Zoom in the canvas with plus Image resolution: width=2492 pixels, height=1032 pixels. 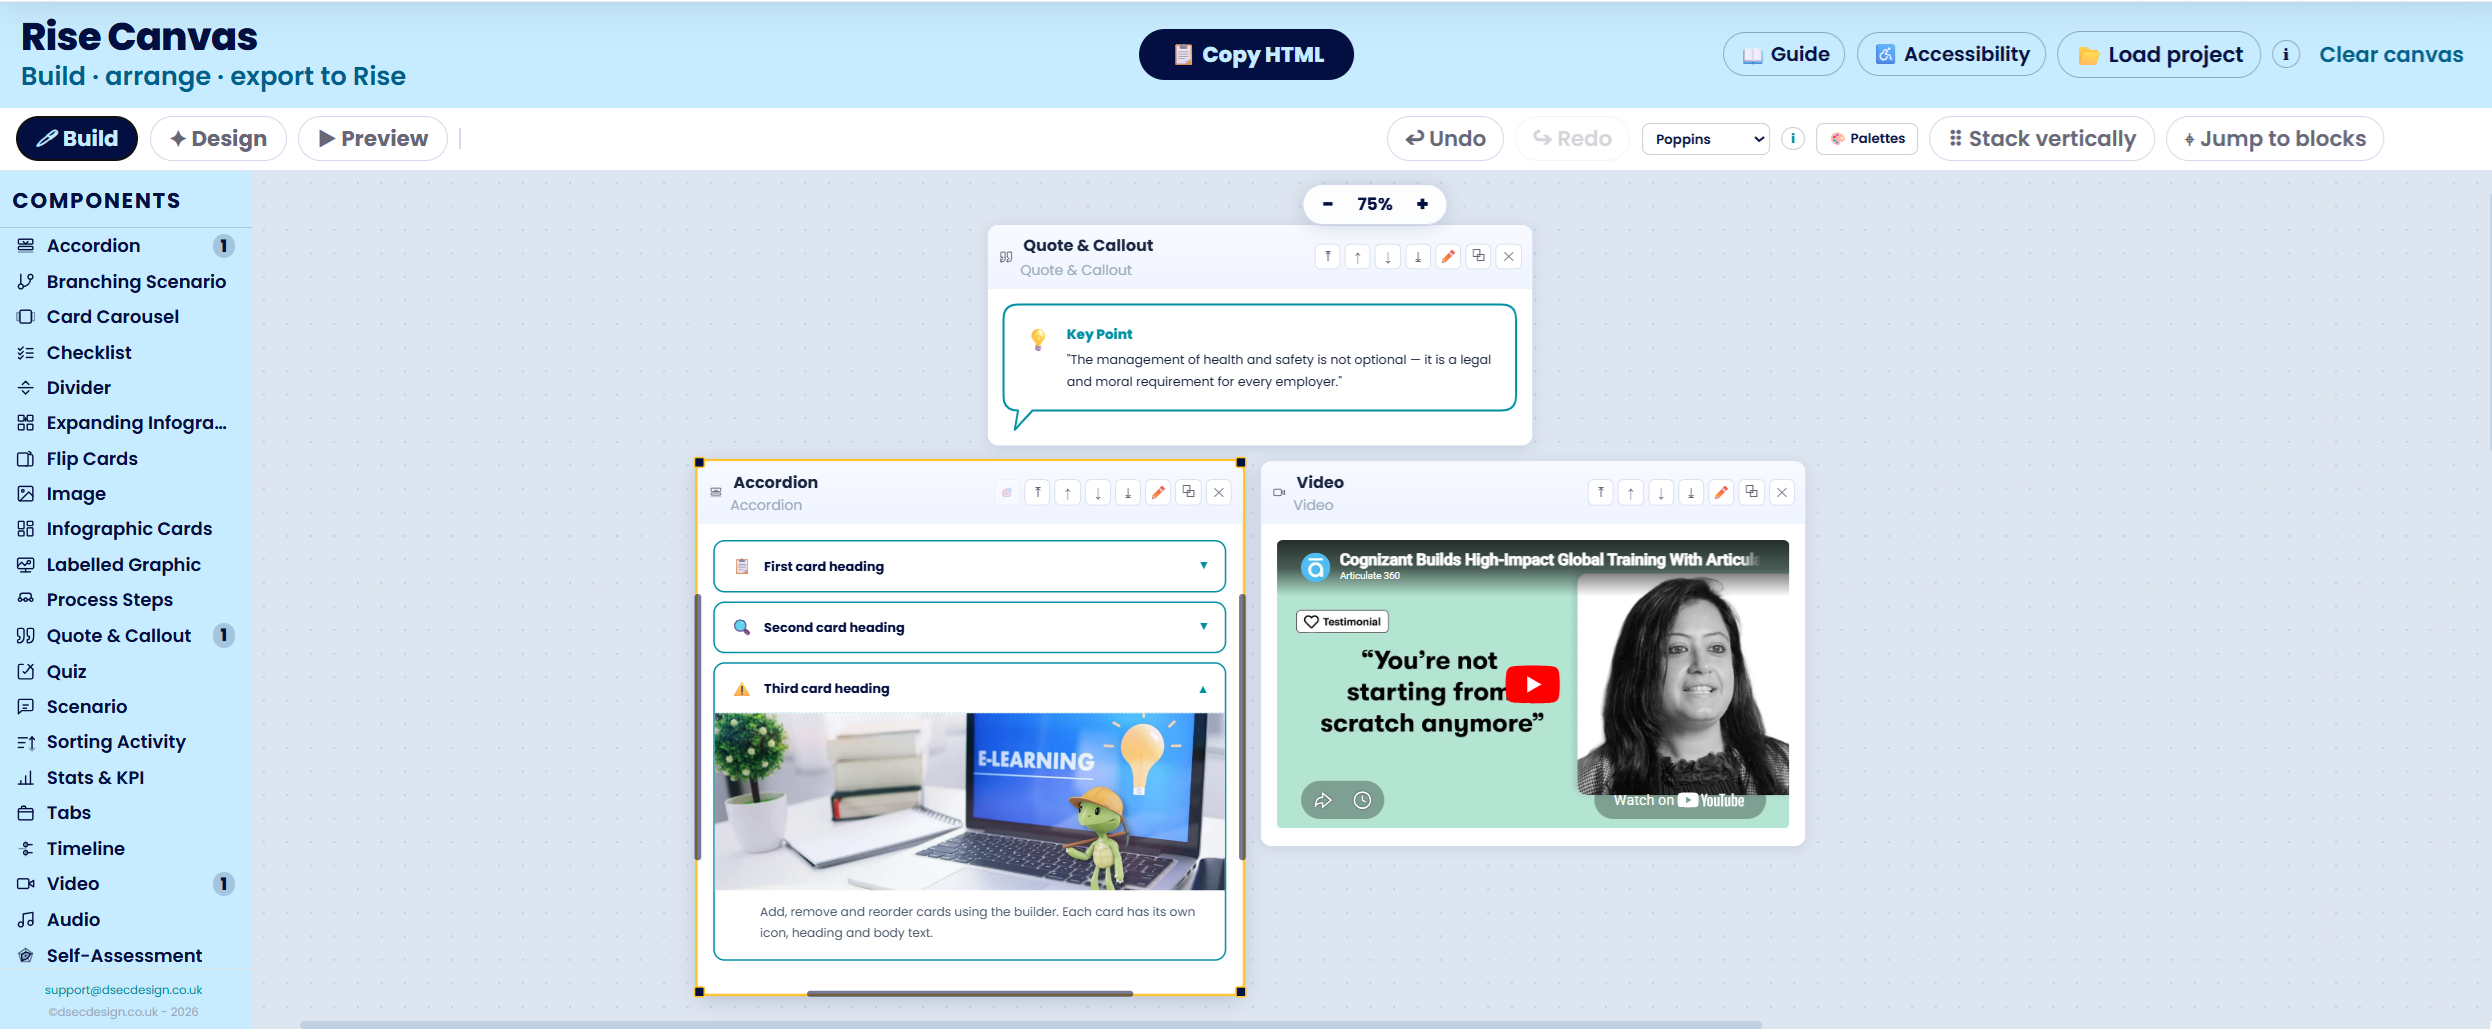[x=1422, y=205]
